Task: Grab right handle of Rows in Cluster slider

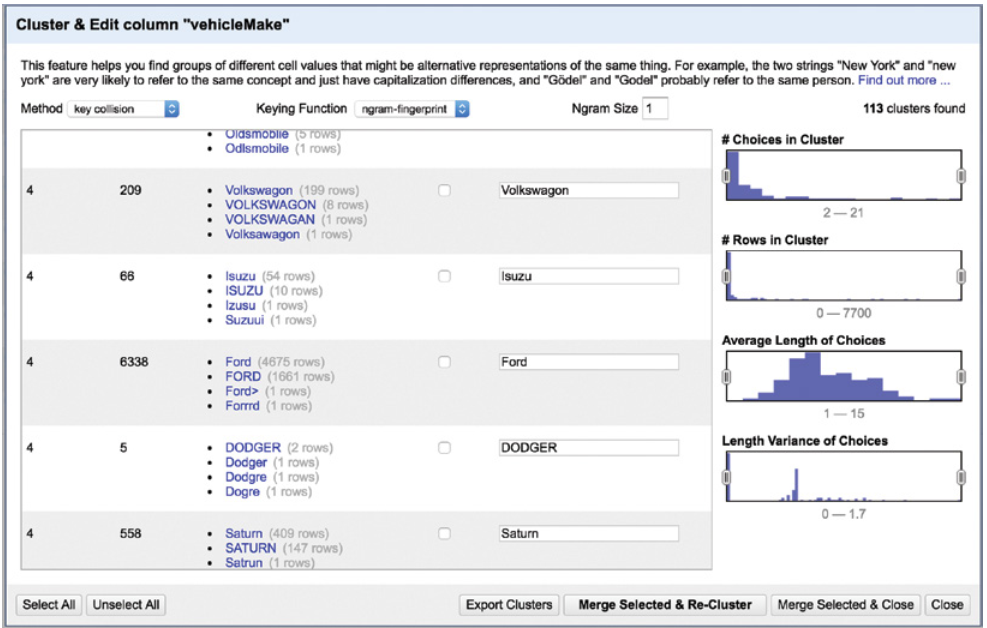Action: coord(961,276)
